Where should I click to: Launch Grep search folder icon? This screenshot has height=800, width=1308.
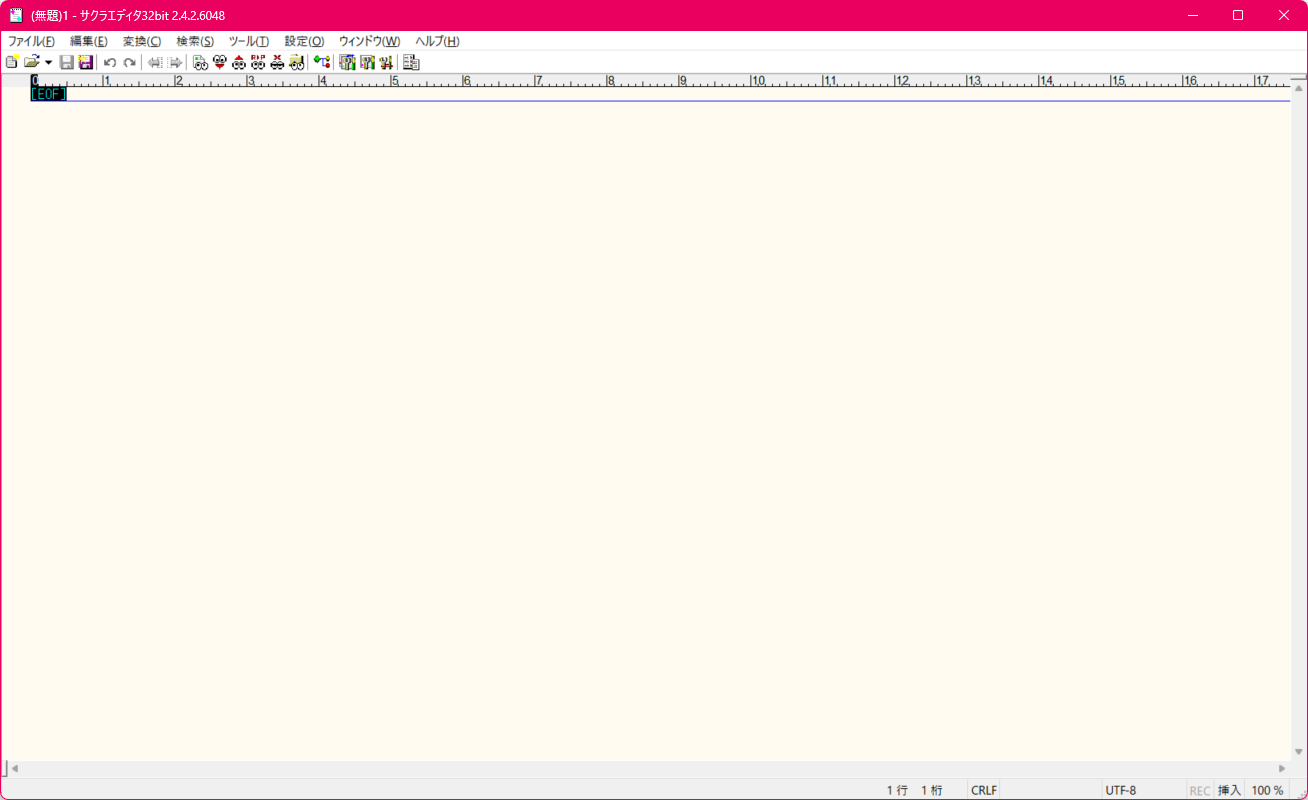click(x=296, y=62)
